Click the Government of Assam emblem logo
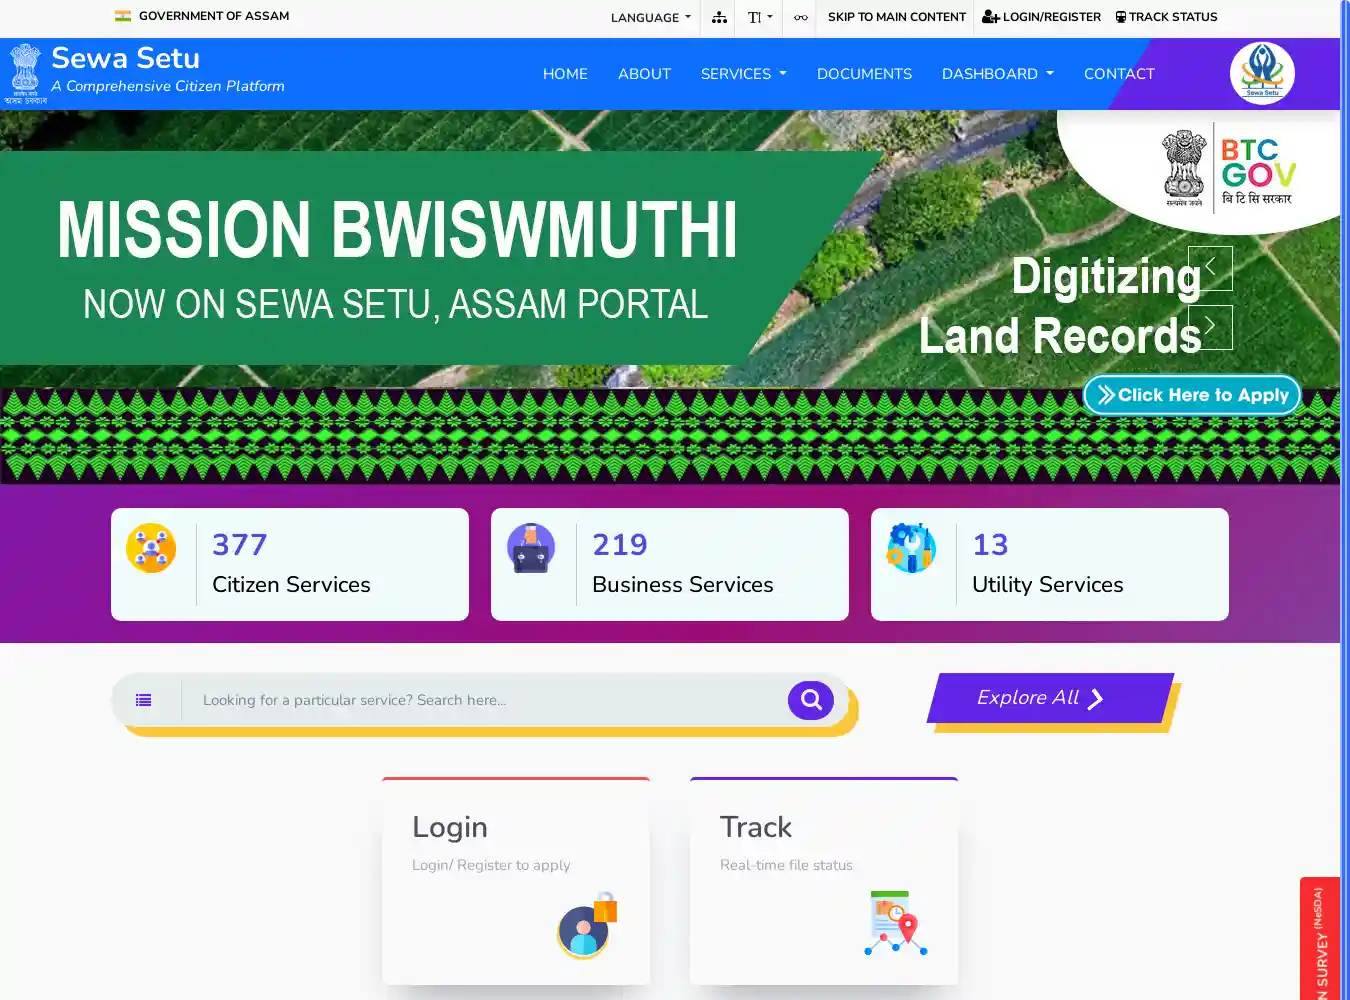Image resolution: width=1350 pixels, height=1000 pixels. (x=25, y=74)
